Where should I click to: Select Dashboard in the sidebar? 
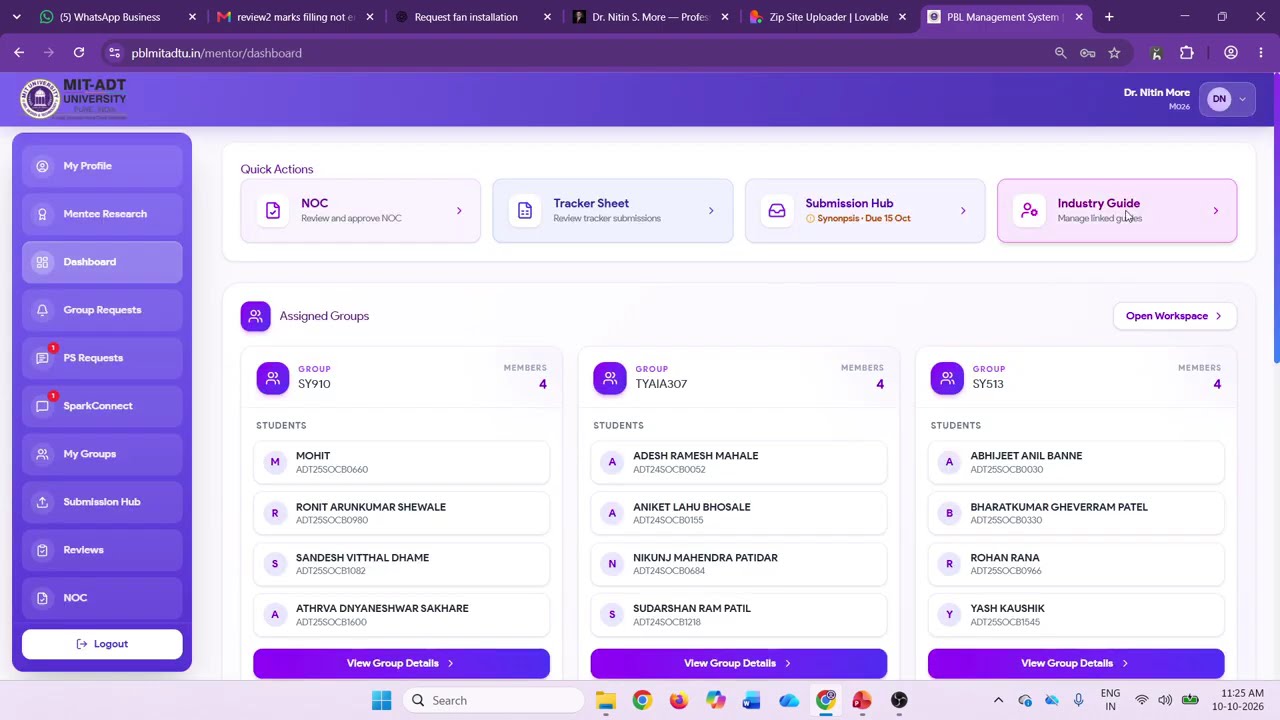[102, 262]
